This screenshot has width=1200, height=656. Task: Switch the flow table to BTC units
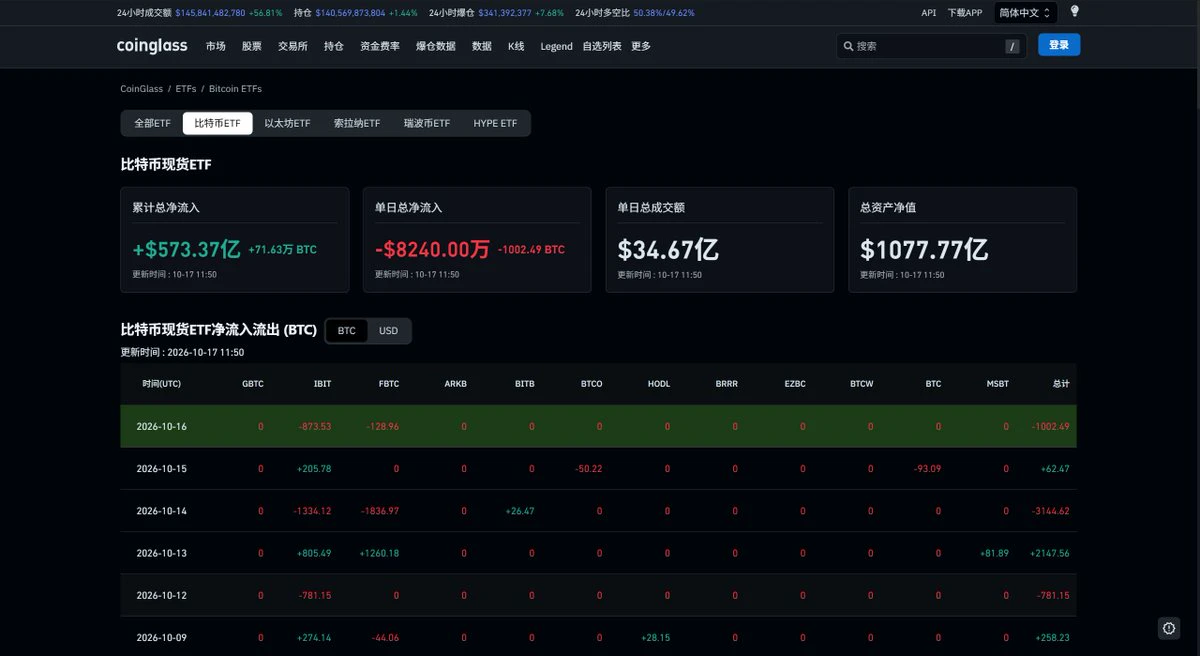pyautogui.click(x=346, y=331)
